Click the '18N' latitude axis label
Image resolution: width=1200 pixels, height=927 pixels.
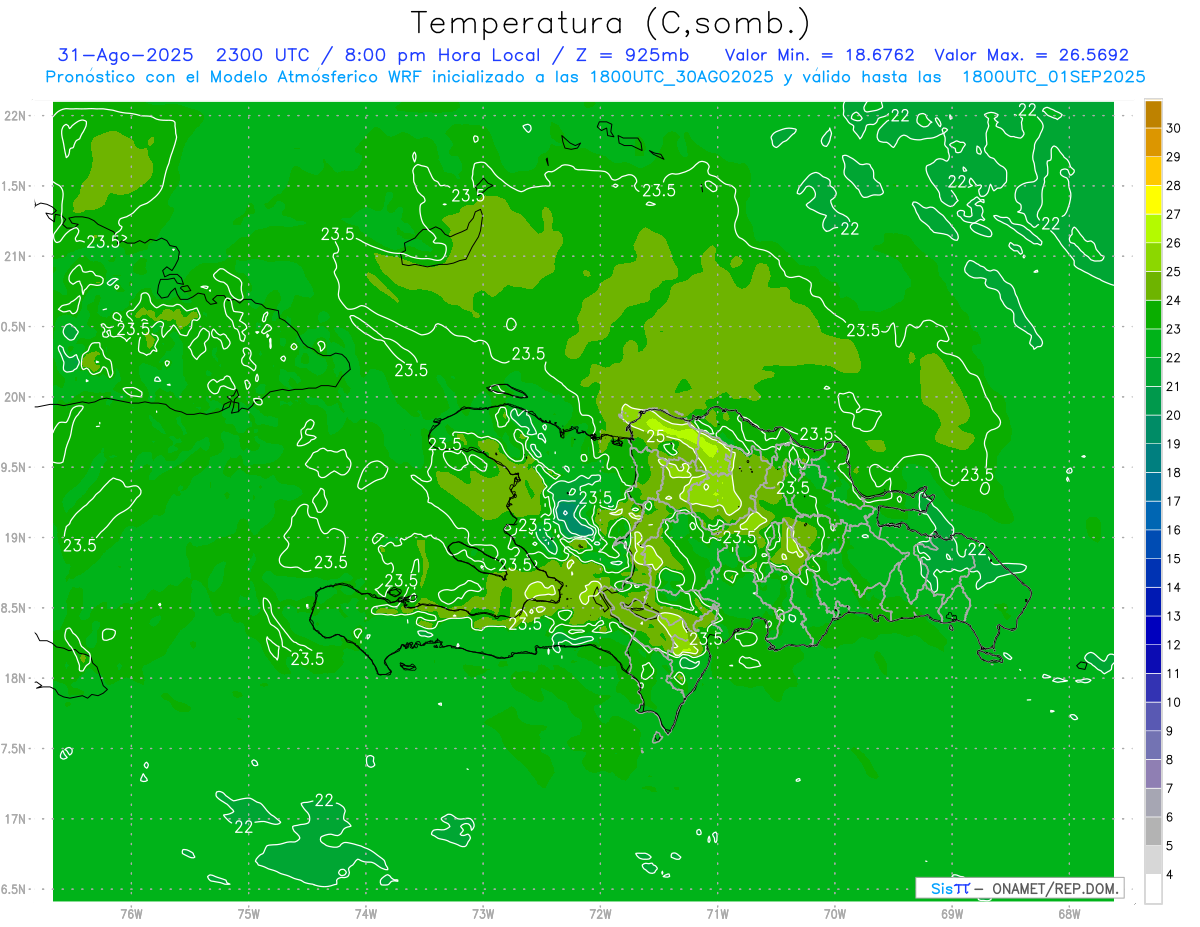[15, 678]
